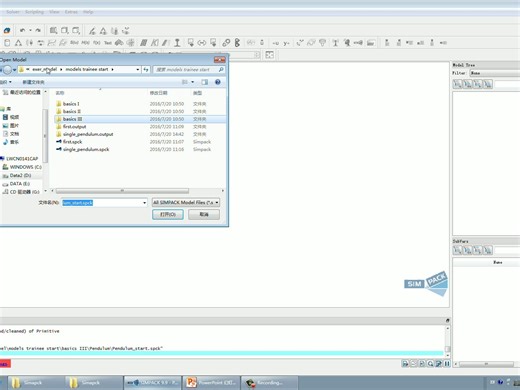
Task: Click the fit-to-view icon below toolbar
Action: coord(269,55)
